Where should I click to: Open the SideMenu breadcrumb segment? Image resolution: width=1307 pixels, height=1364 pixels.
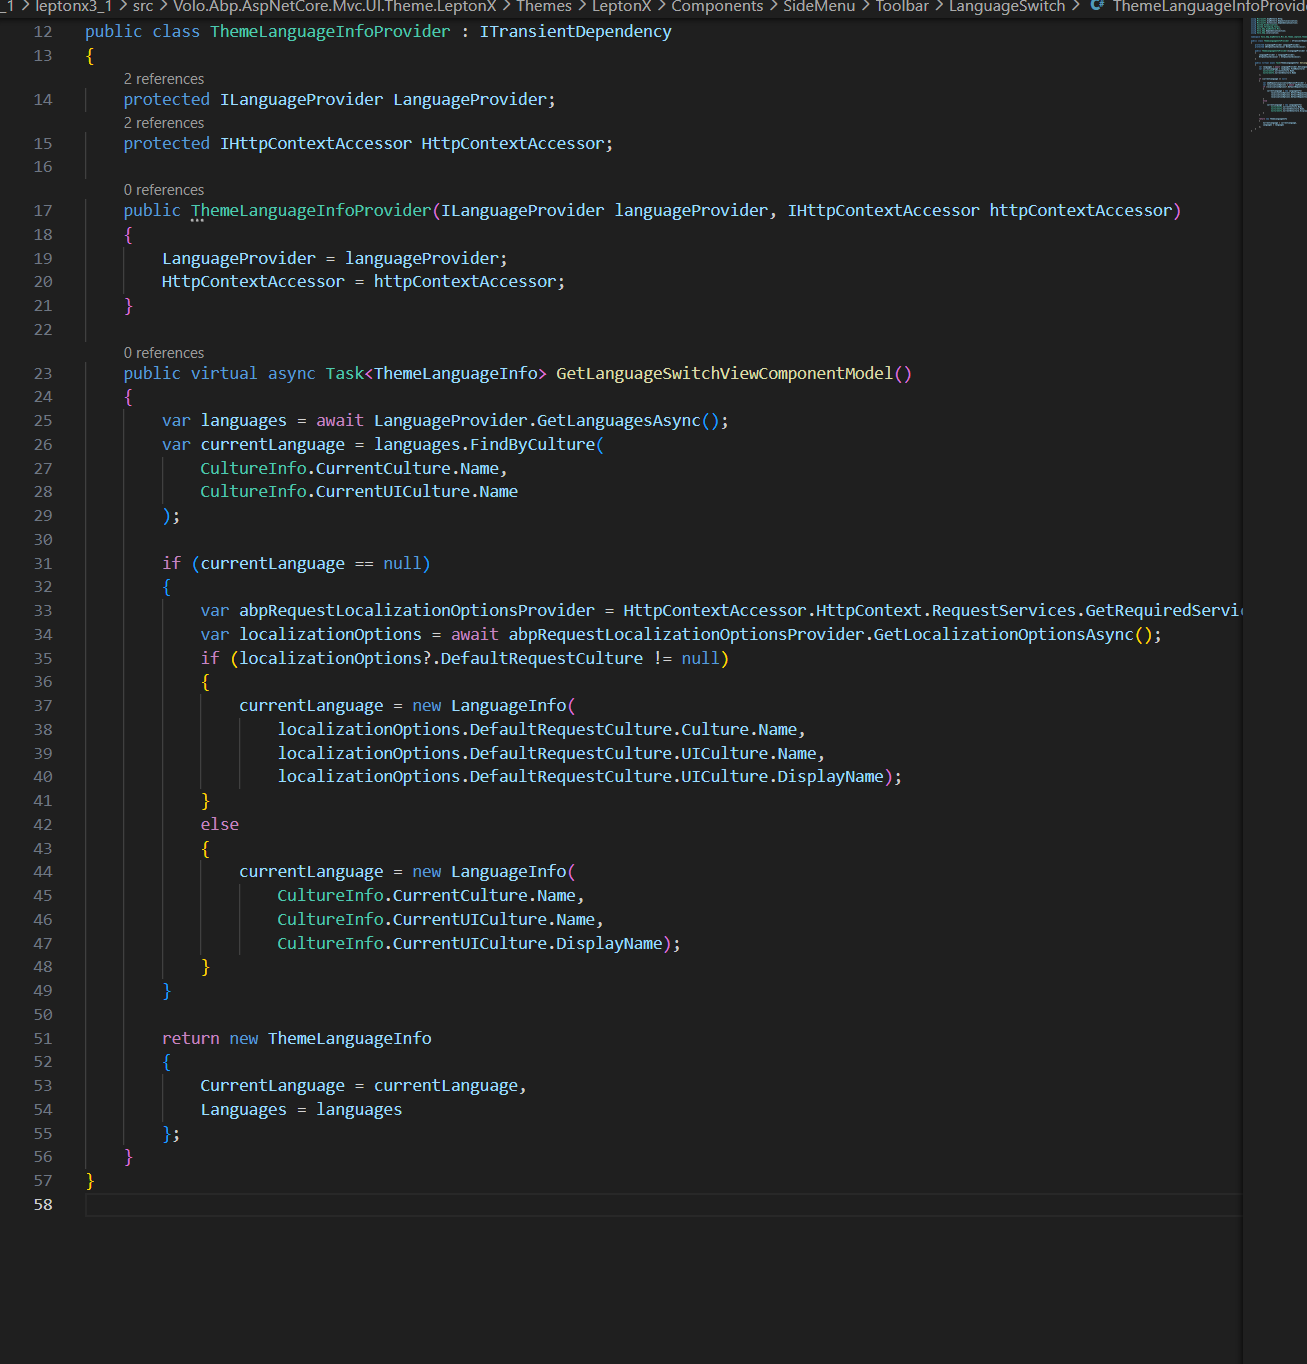click(x=818, y=7)
